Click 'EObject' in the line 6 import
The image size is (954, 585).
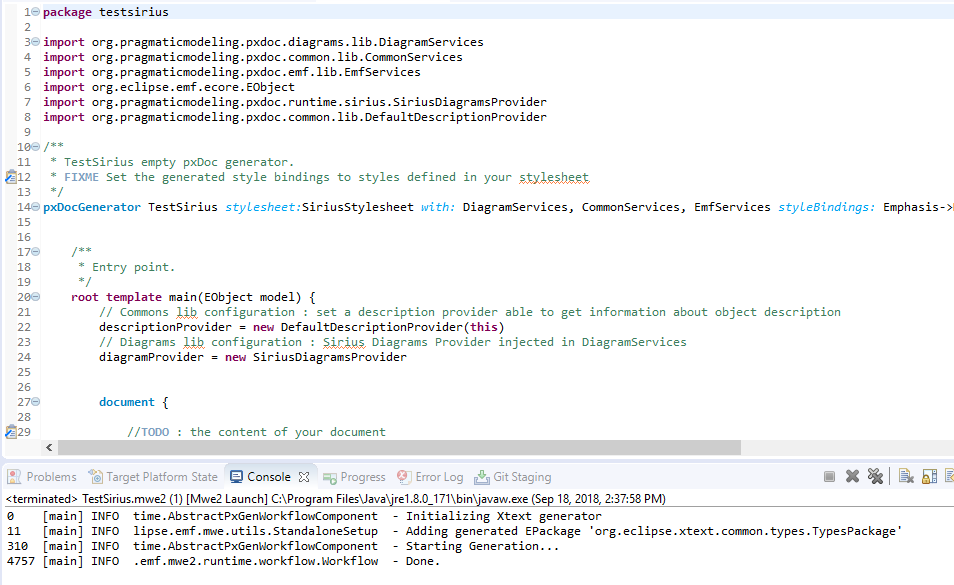[270, 87]
